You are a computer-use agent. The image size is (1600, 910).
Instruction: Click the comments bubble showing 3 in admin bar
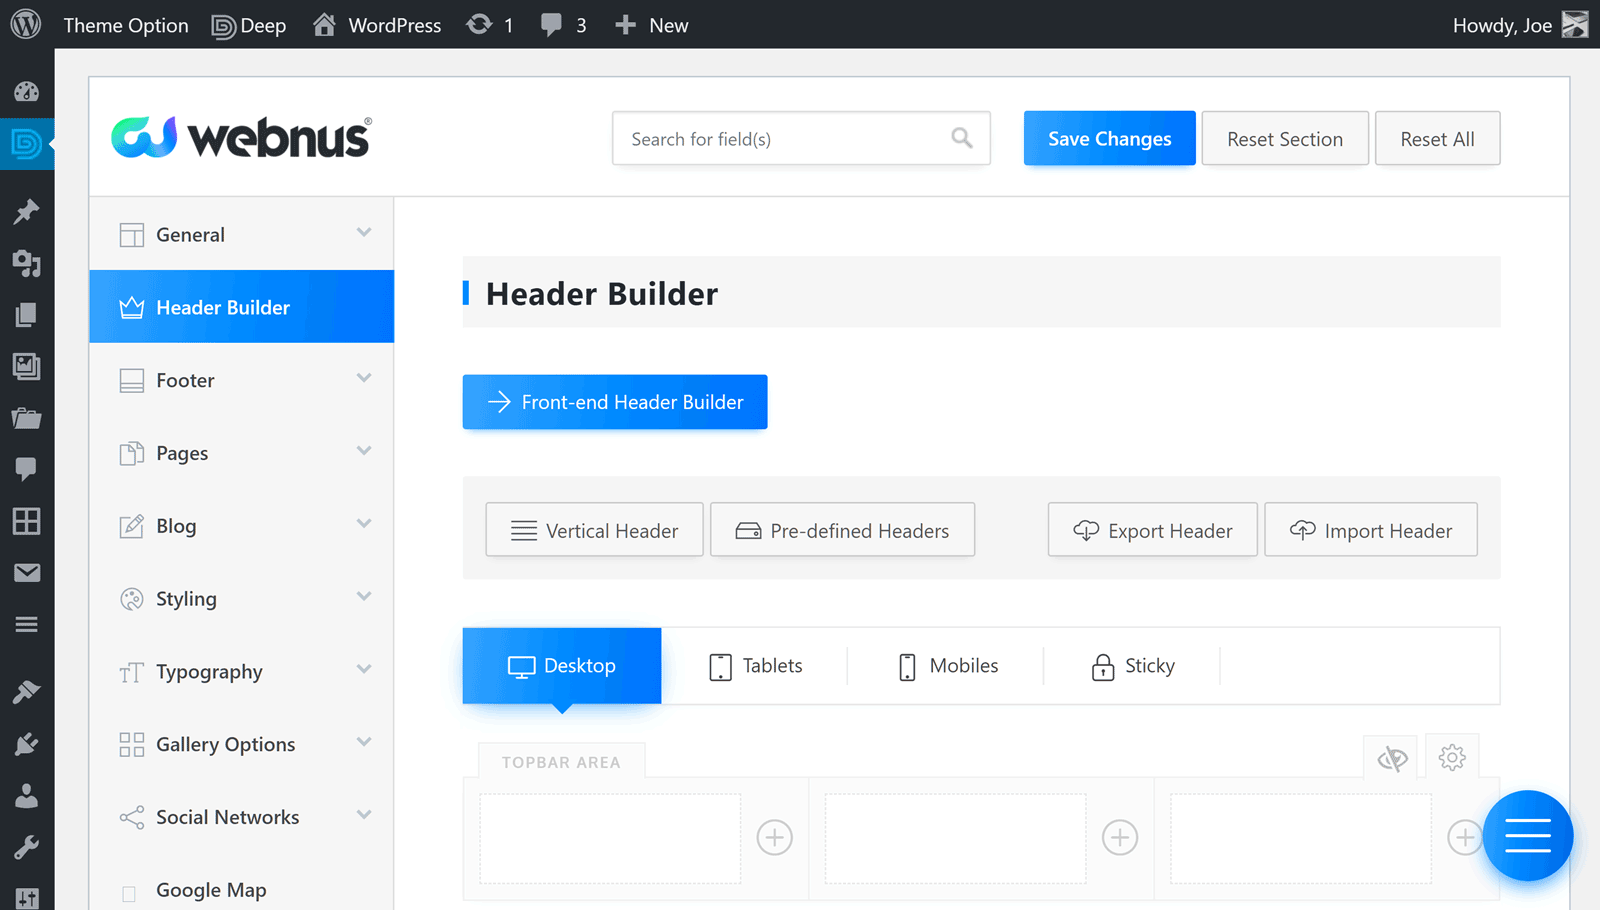563,25
